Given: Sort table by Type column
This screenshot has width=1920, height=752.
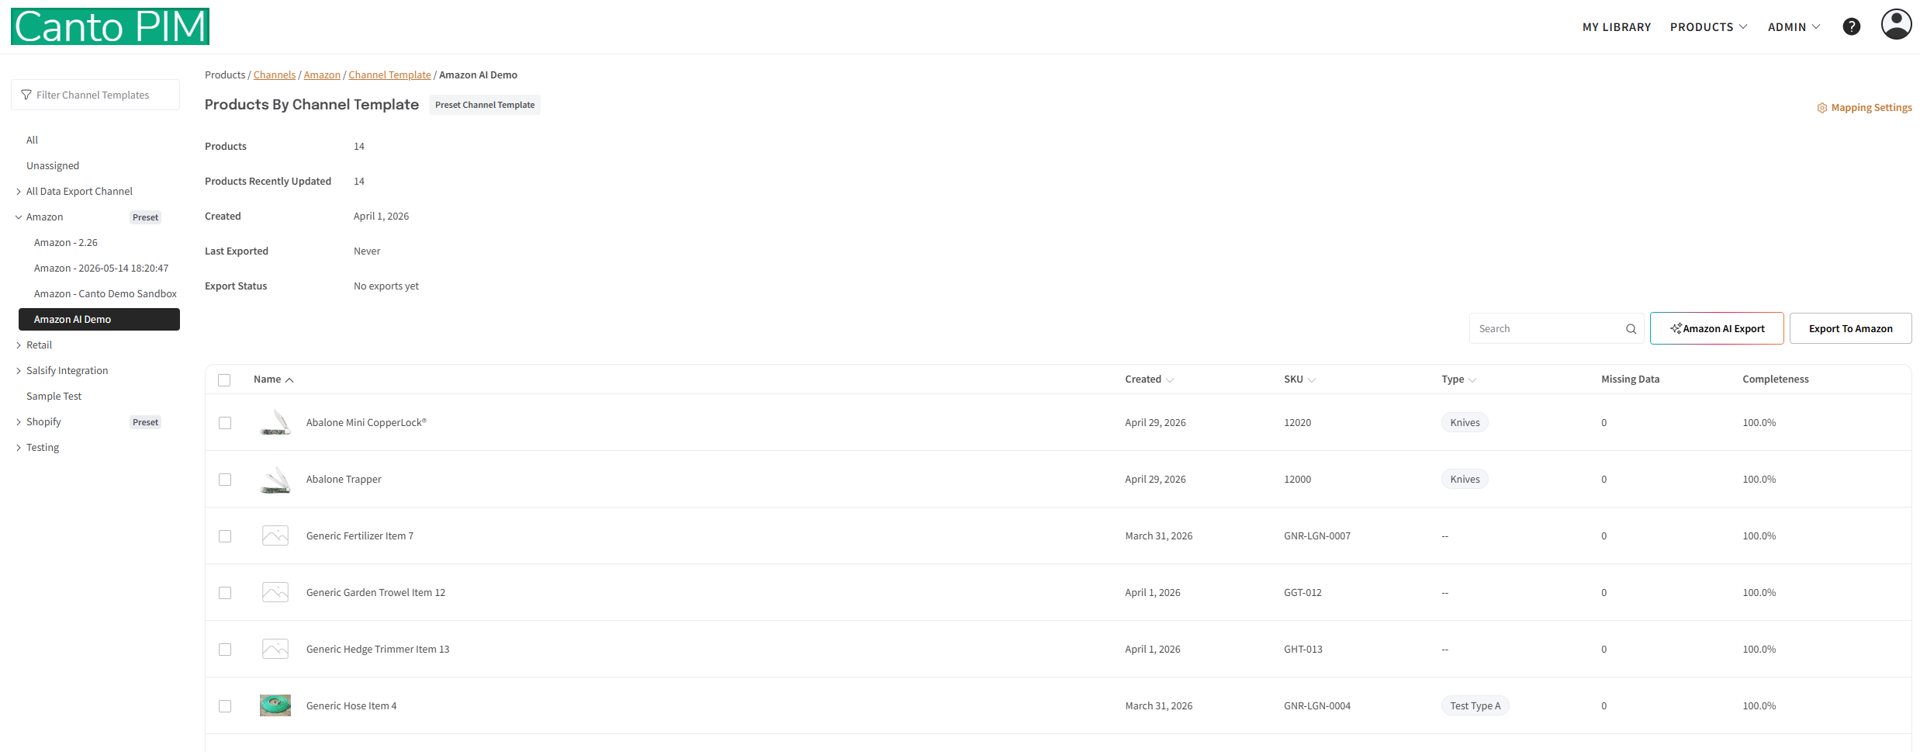Looking at the screenshot, I should tap(1458, 380).
